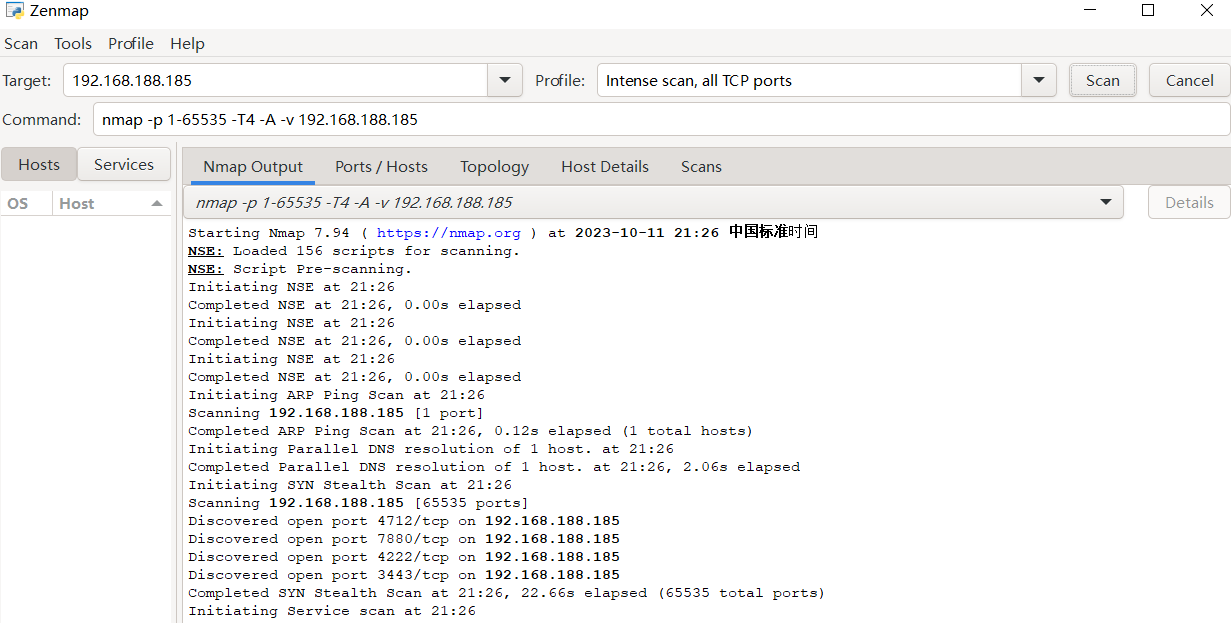Screen dimensions: 1231x623
Task: Switch to the Topology tab
Action: click(x=494, y=166)
